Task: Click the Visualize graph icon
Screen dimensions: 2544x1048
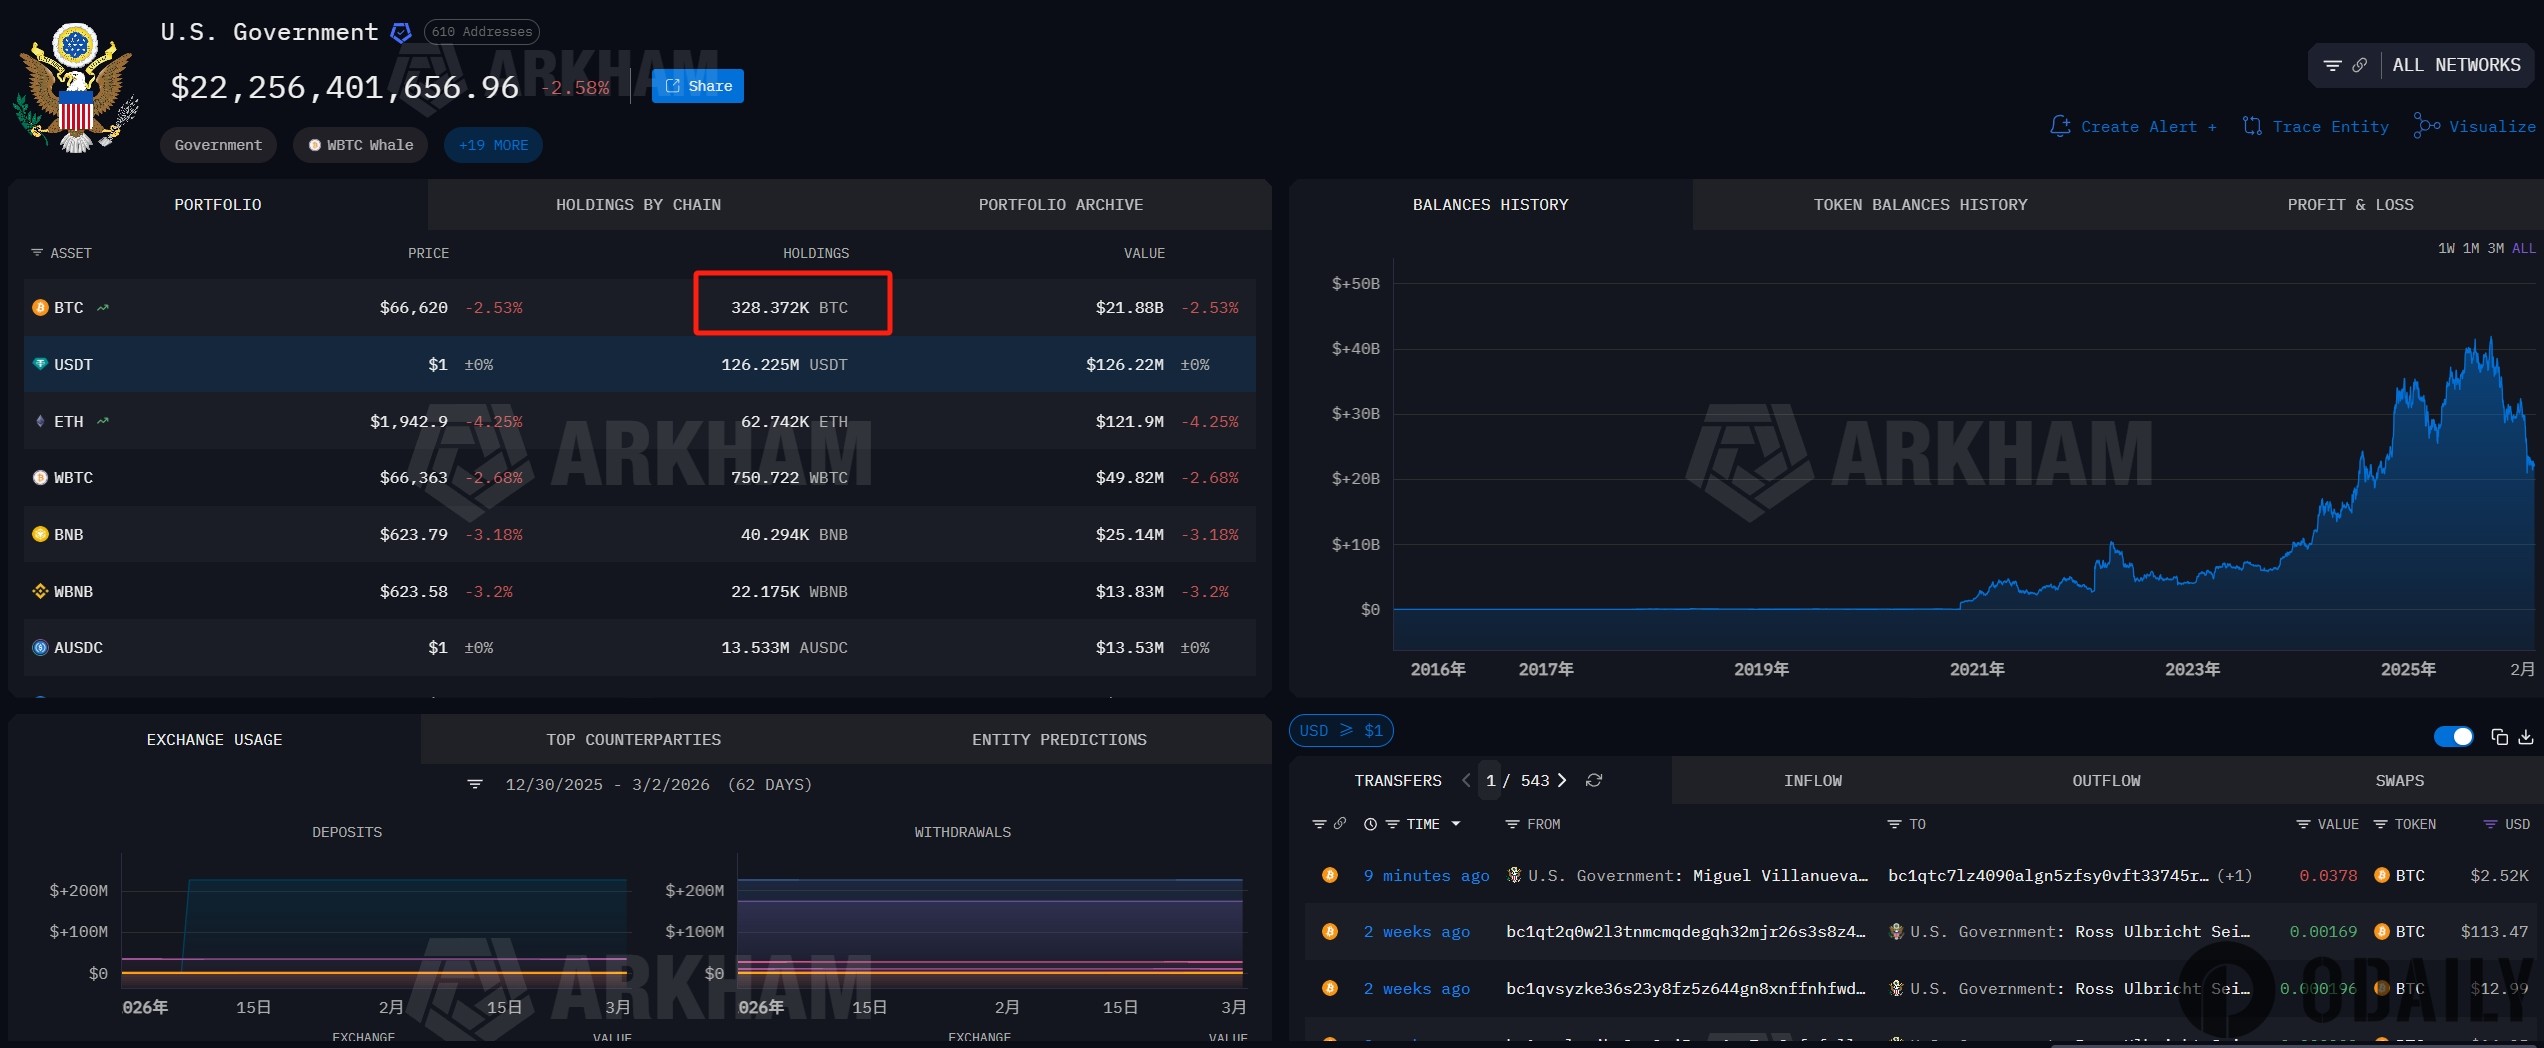Action: click(x=2426, y=126)
